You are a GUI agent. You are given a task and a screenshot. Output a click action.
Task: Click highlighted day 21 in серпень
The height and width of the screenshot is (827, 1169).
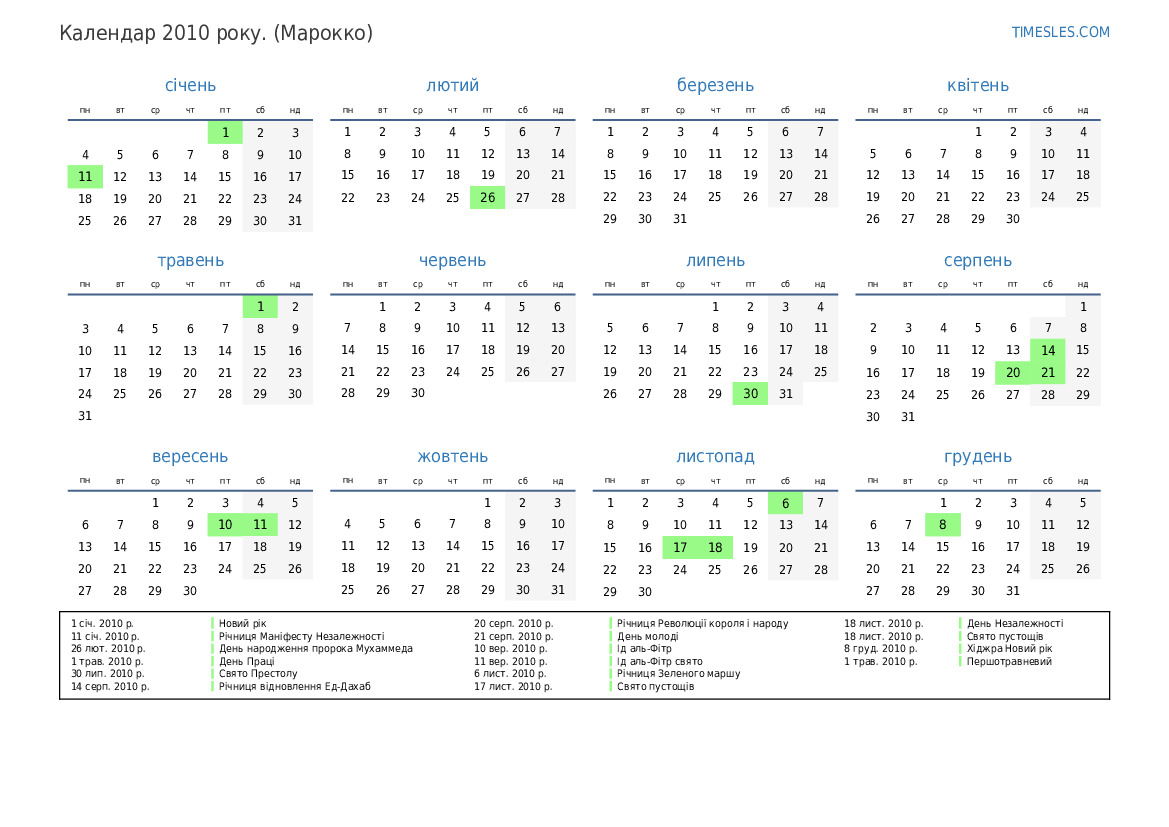tap(1047, 373)
